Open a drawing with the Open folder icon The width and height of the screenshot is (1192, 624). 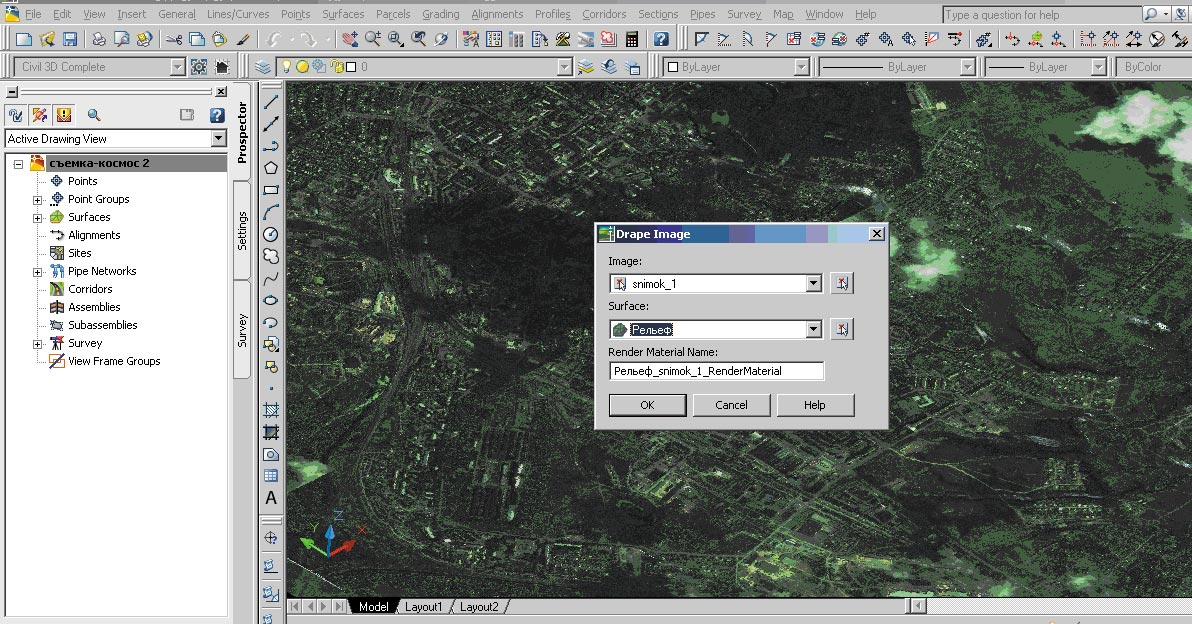click(47, 39)
